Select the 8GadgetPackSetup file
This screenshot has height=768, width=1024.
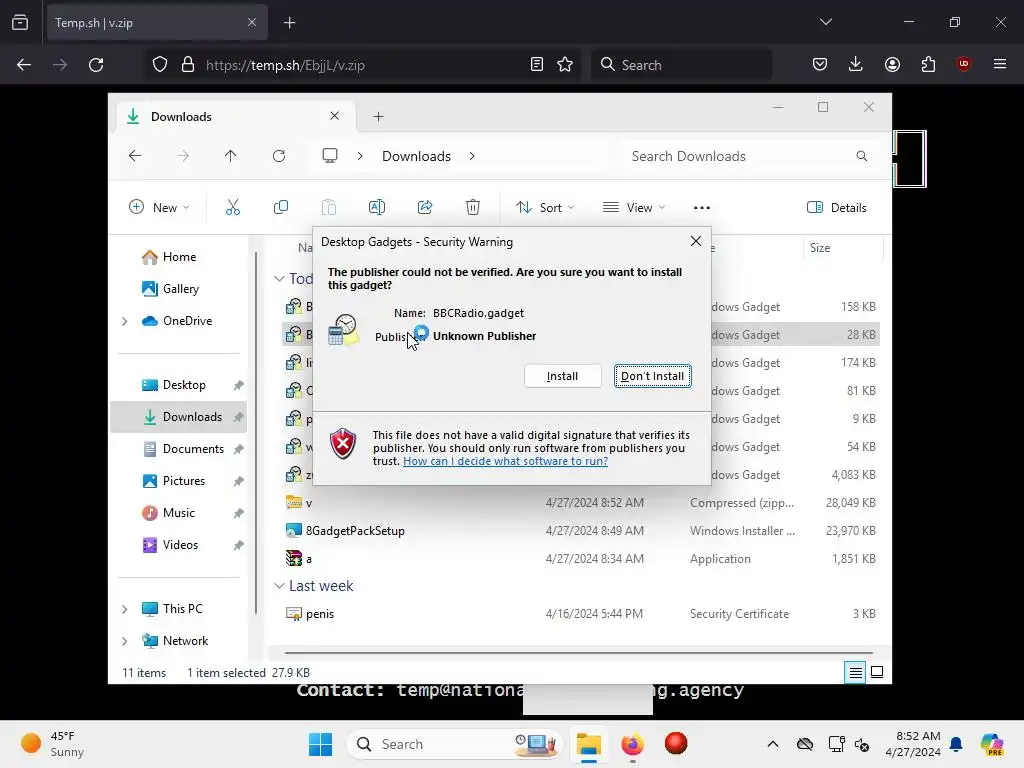click(355, 531)
